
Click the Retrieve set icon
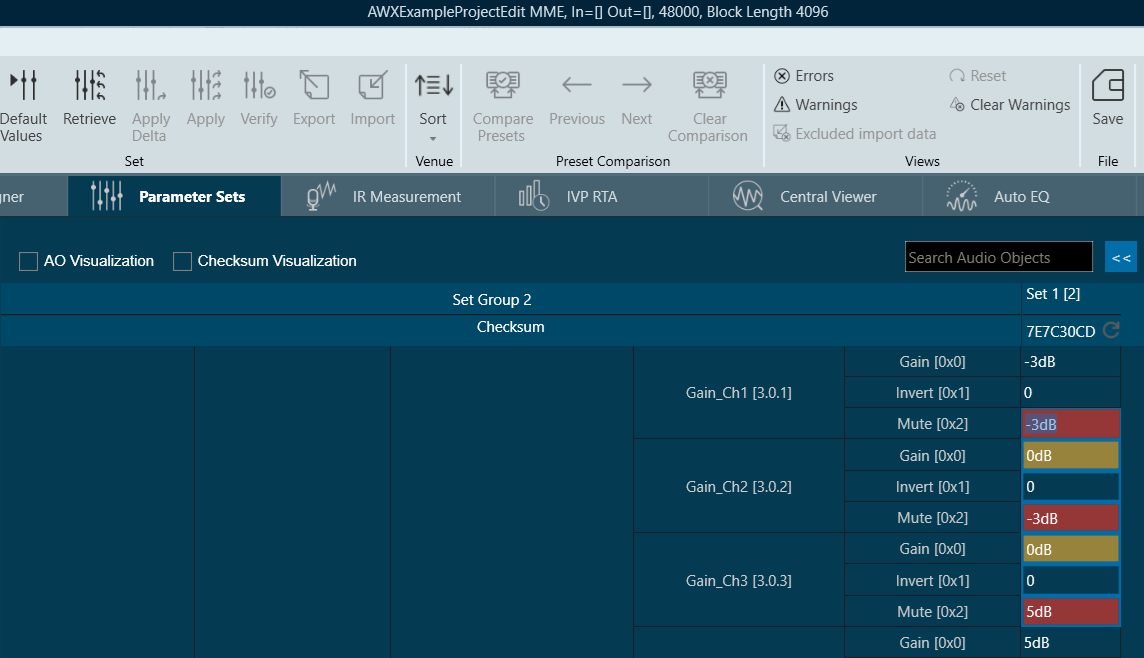pos(89,85)
